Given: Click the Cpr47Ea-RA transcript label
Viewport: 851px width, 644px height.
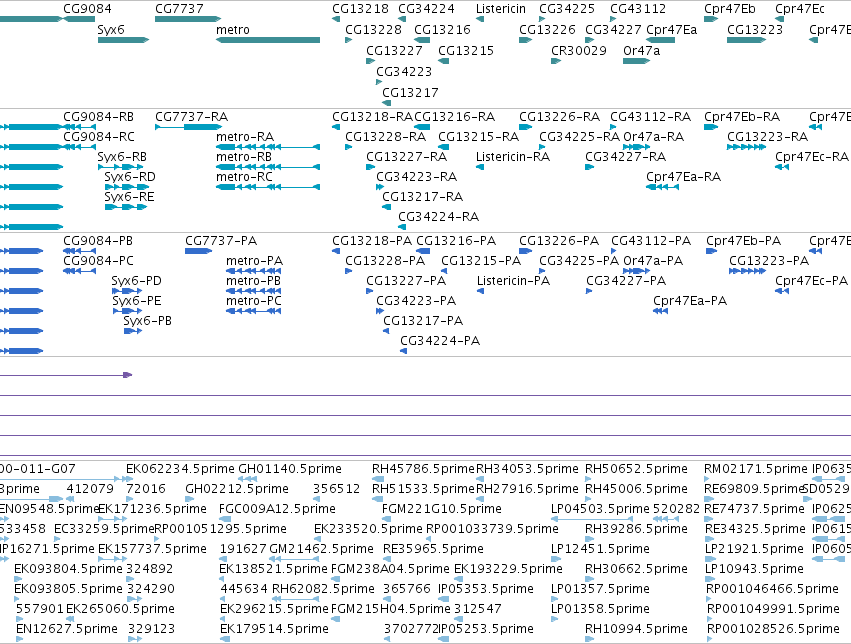Looking at the screenshot, I should [683, 177].
